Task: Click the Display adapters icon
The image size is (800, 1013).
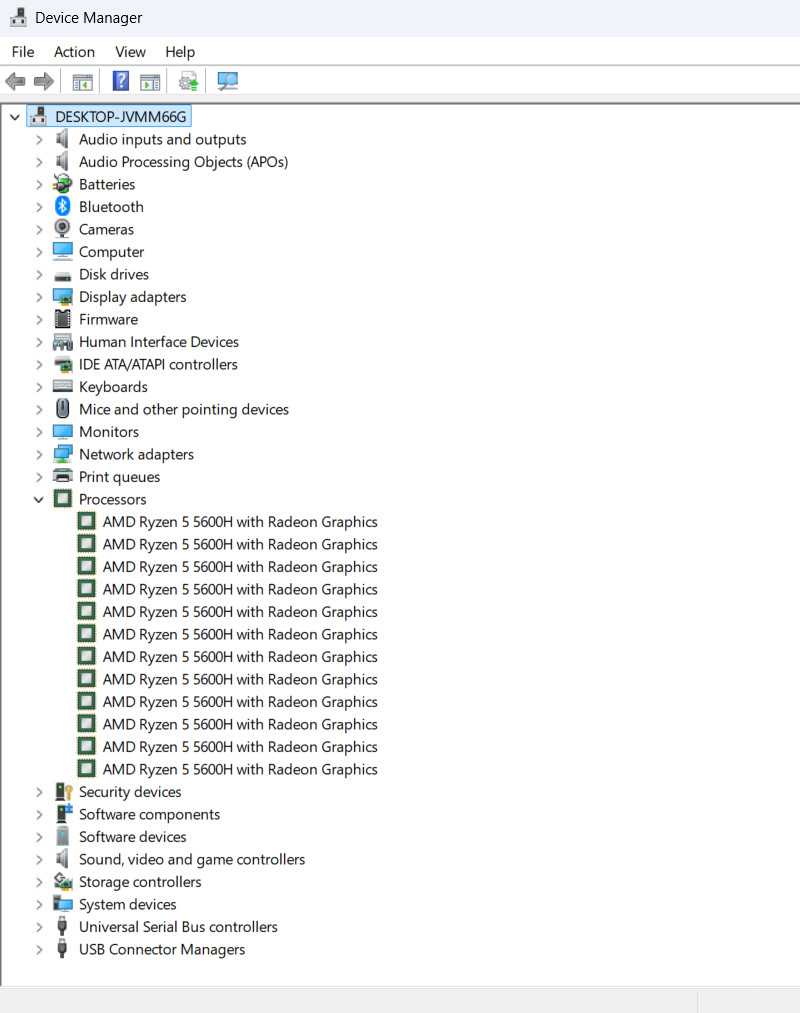Action: [x=63, y=297]
